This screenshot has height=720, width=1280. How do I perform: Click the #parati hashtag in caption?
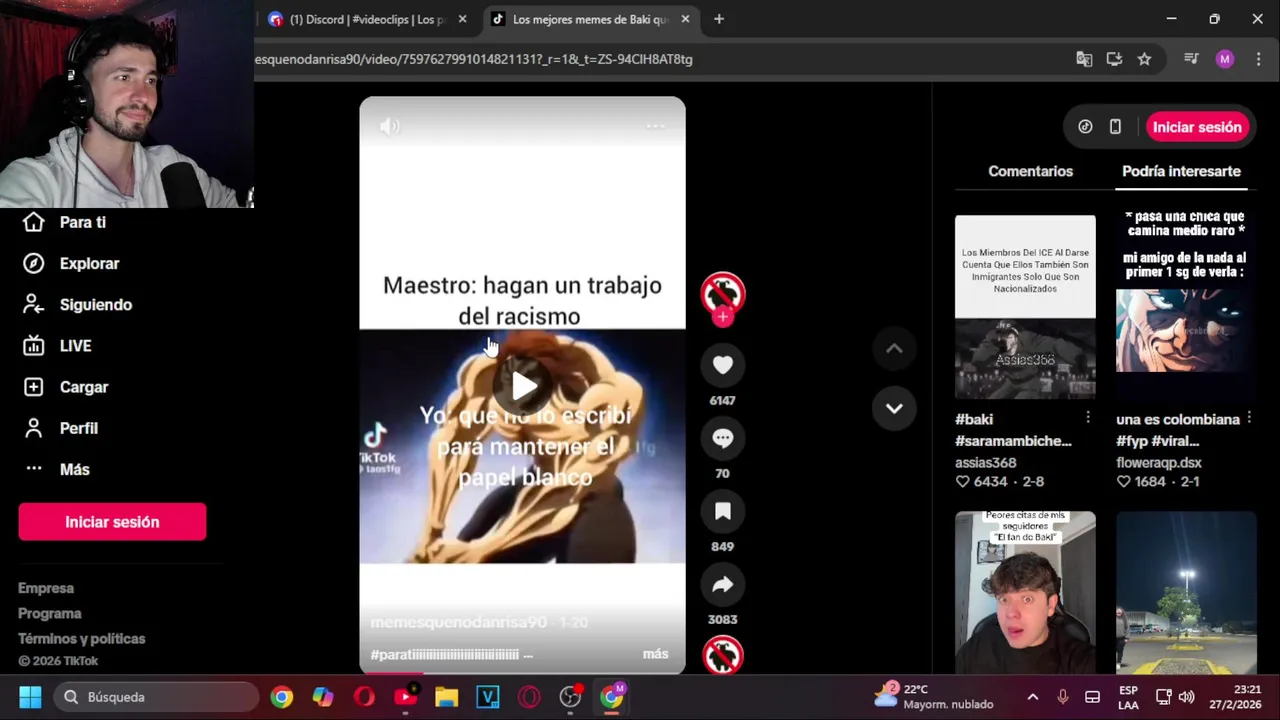(445, 654)
